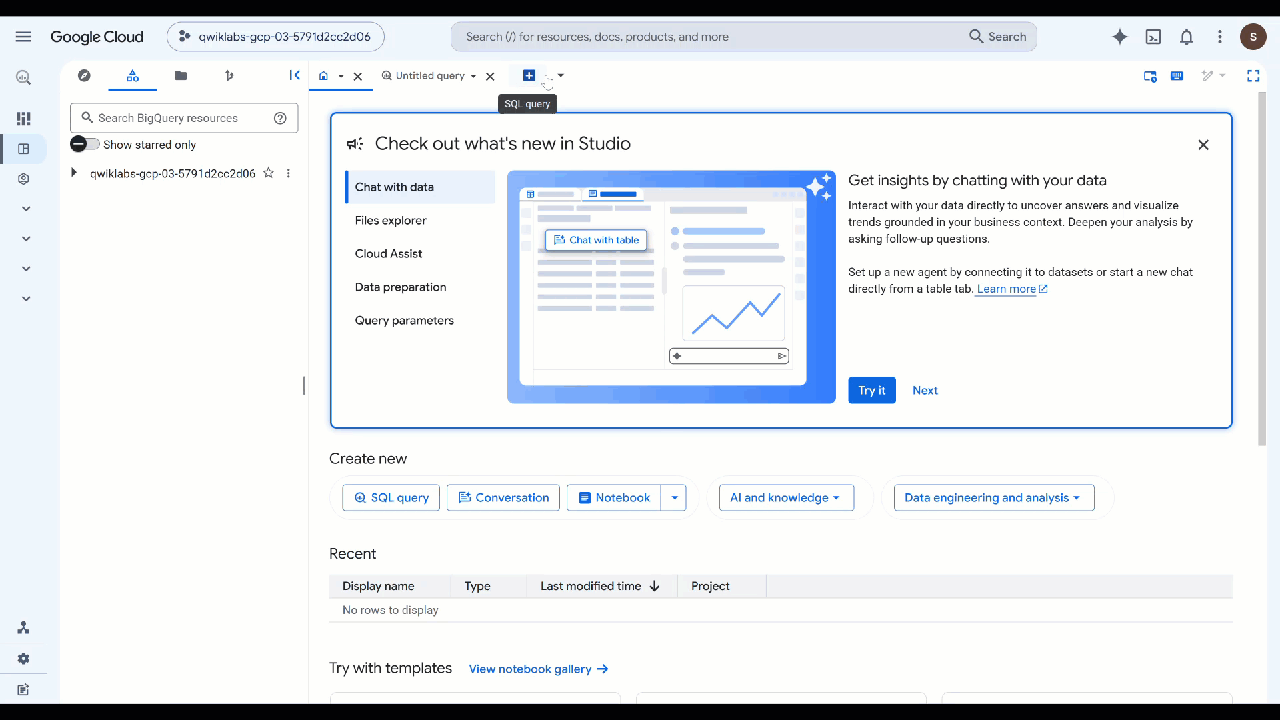Open the Gemini AI sparkle icon
Screen dimensions: 1280x720
[1120, 37]
